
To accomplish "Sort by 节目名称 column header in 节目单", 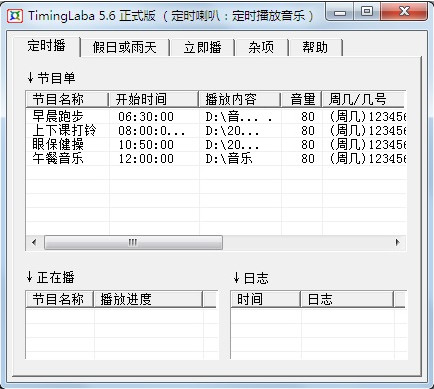I will pyautogui.click(x=67, y=99).
